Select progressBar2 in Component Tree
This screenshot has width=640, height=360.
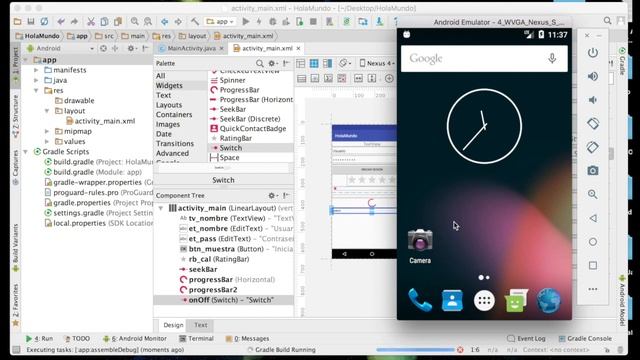pos(213,290)
